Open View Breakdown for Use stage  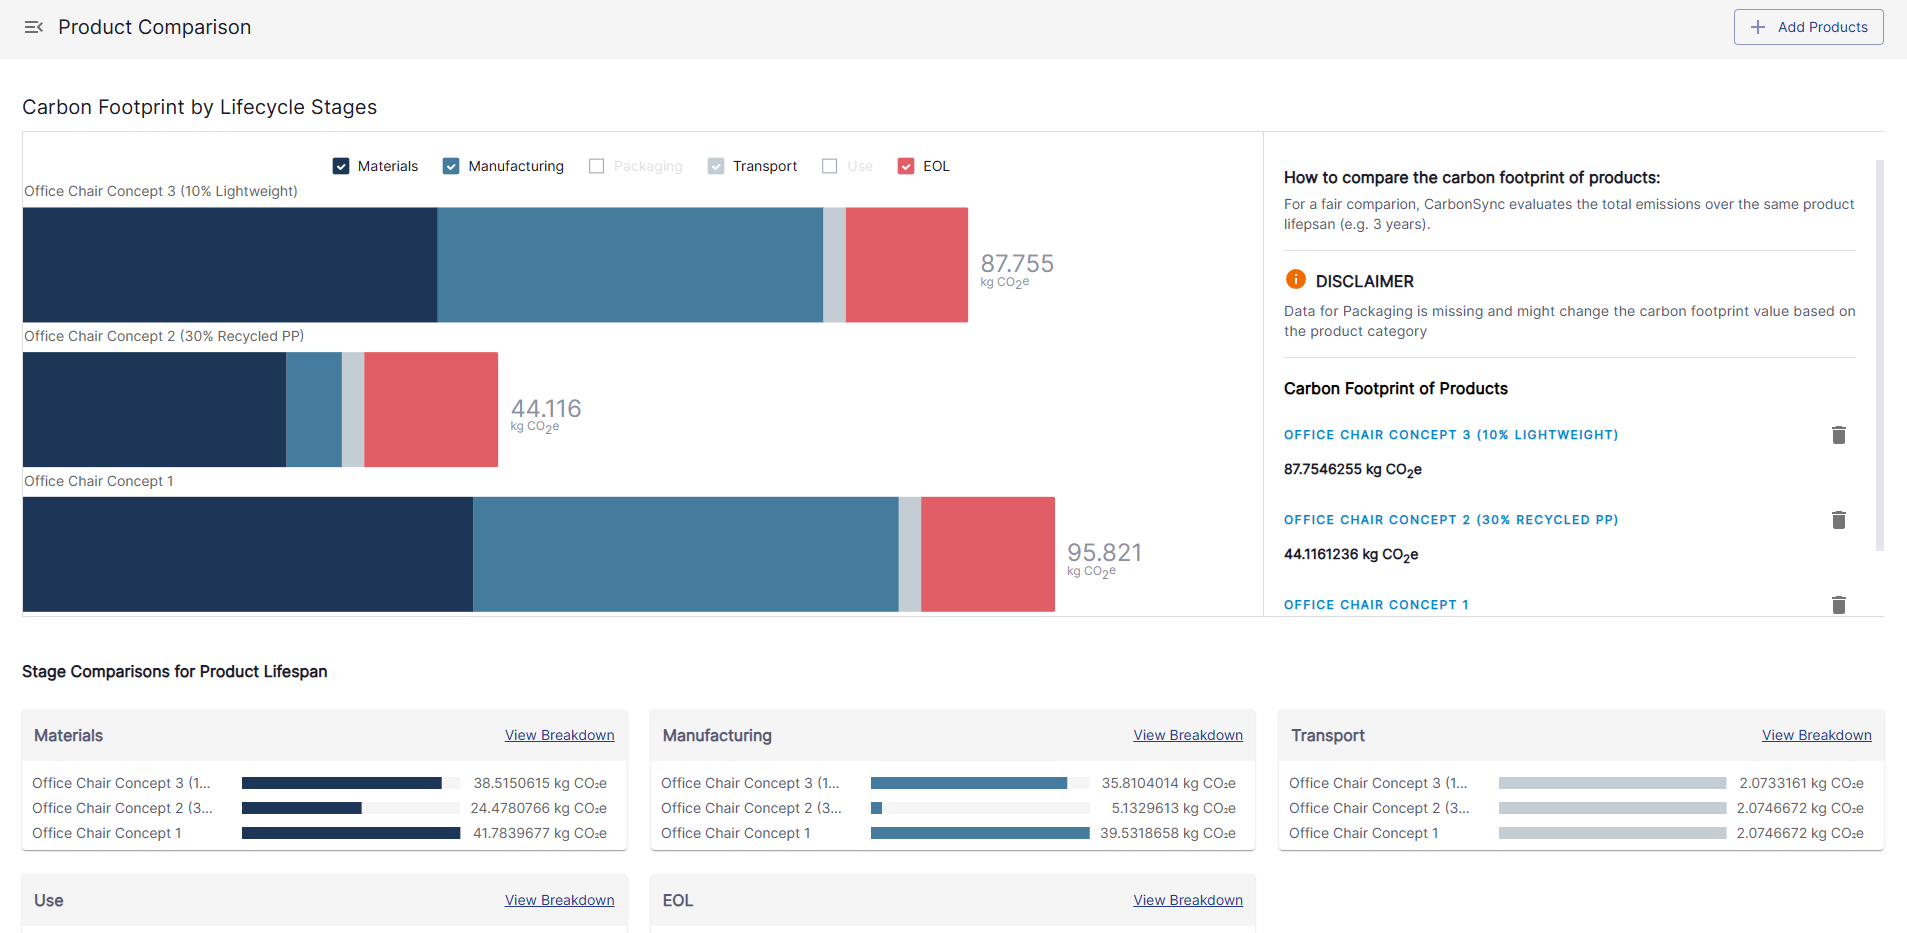coord(559,900)
